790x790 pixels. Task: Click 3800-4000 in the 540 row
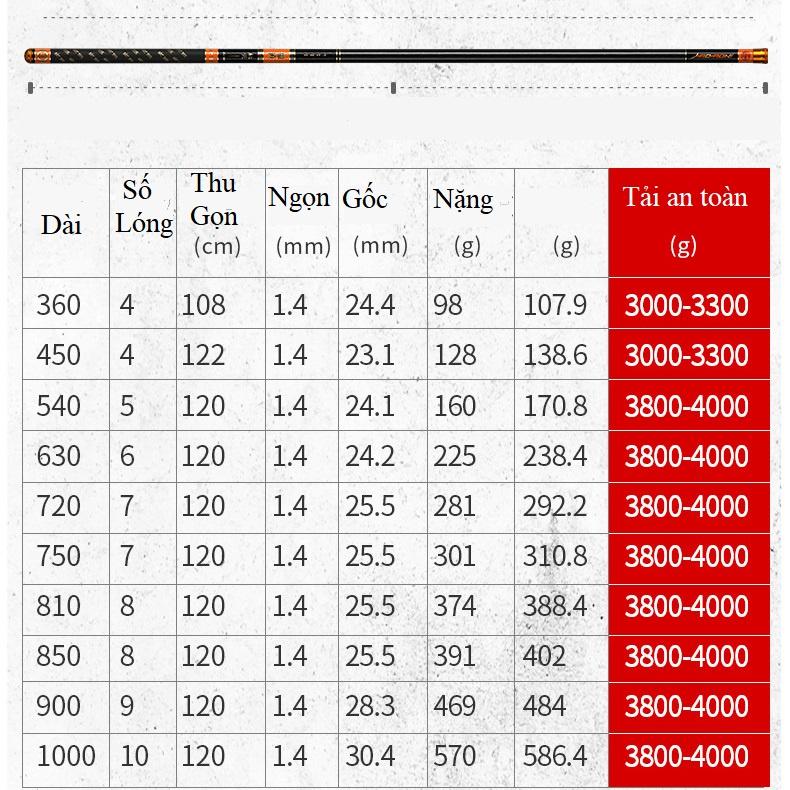687,406
